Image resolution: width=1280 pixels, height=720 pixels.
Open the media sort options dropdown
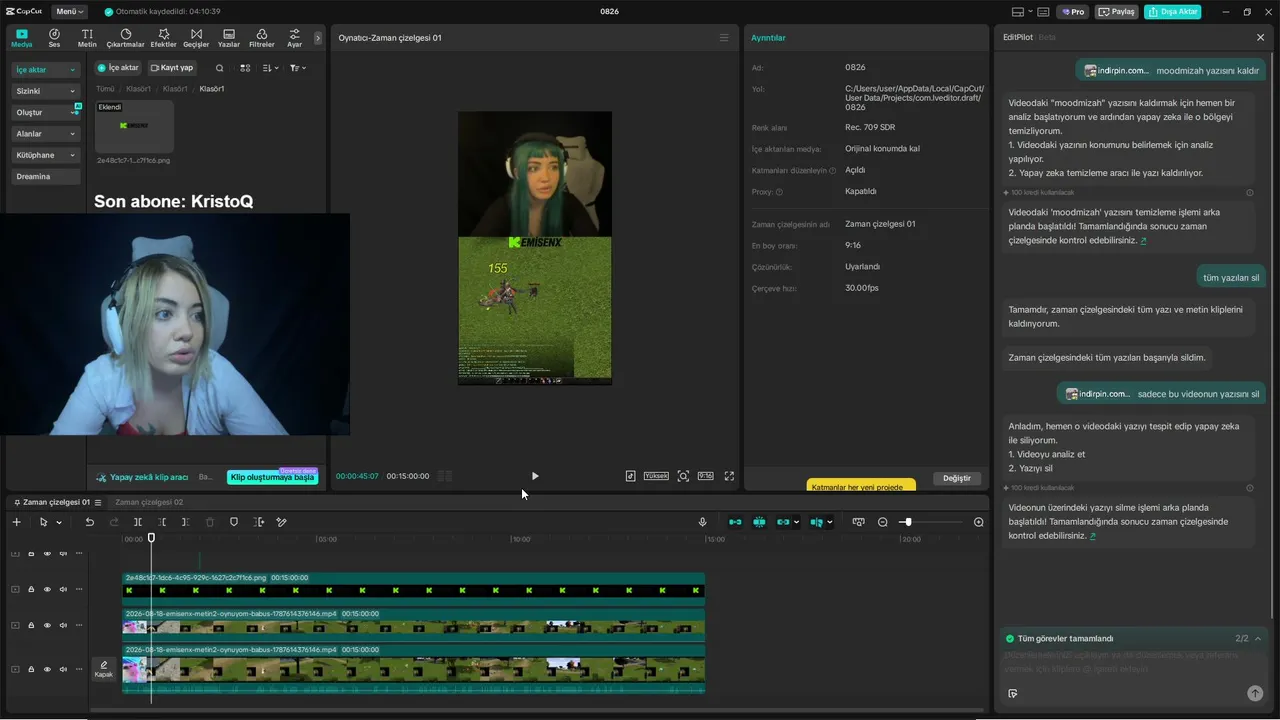click(271, 68)
